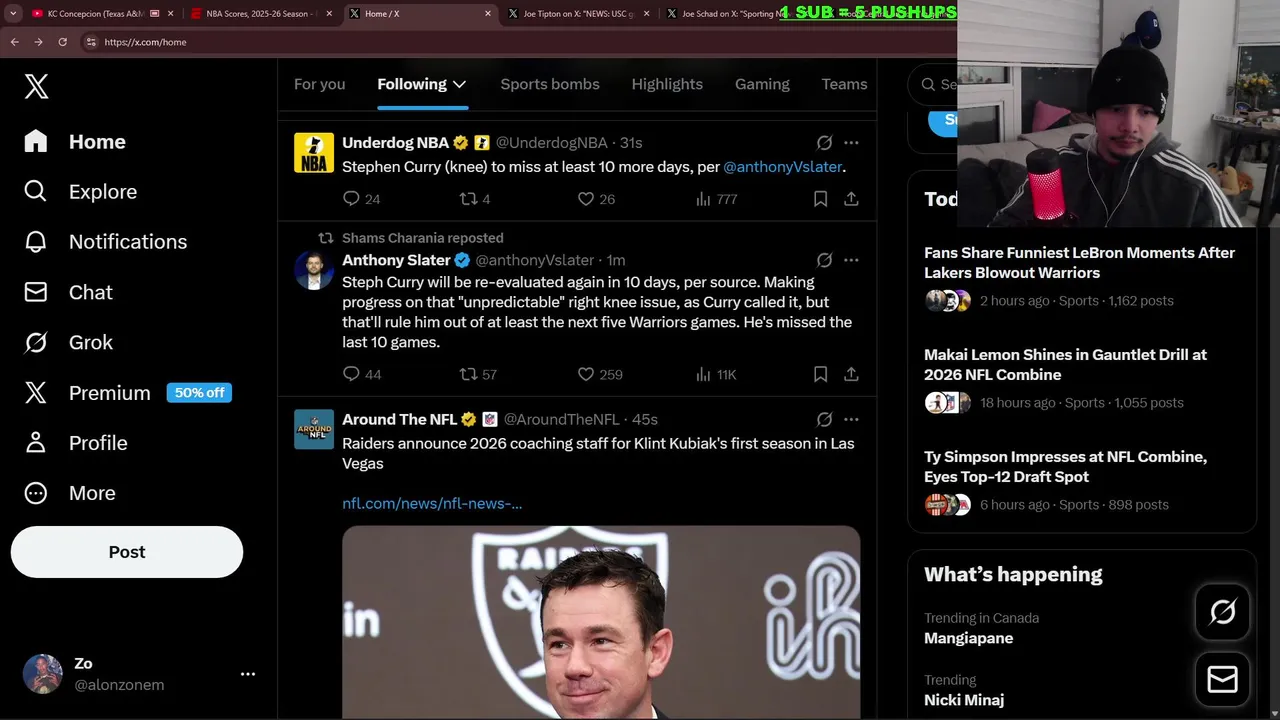Image resolution: width=1280 pixels, height=720 pixels.
Task: Open more options on Around The NFL post
Action: [x=851, y=420]
